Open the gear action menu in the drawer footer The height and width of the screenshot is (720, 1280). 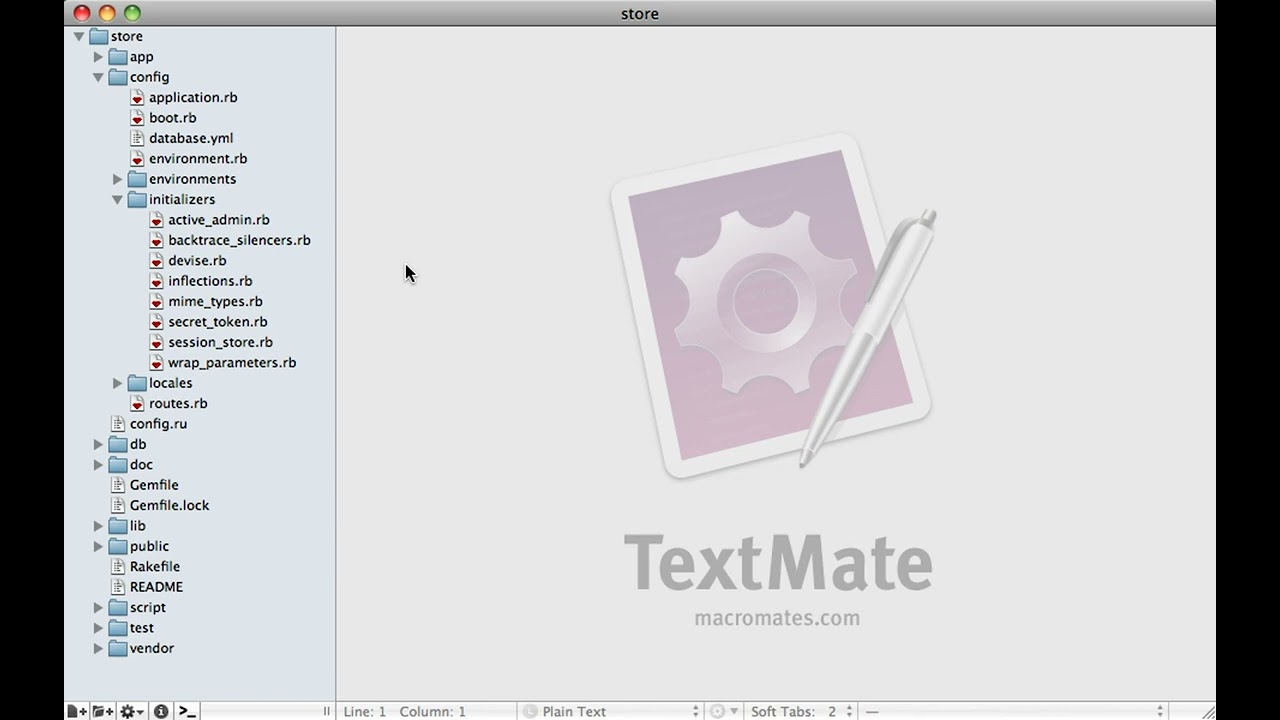(132, 711)
